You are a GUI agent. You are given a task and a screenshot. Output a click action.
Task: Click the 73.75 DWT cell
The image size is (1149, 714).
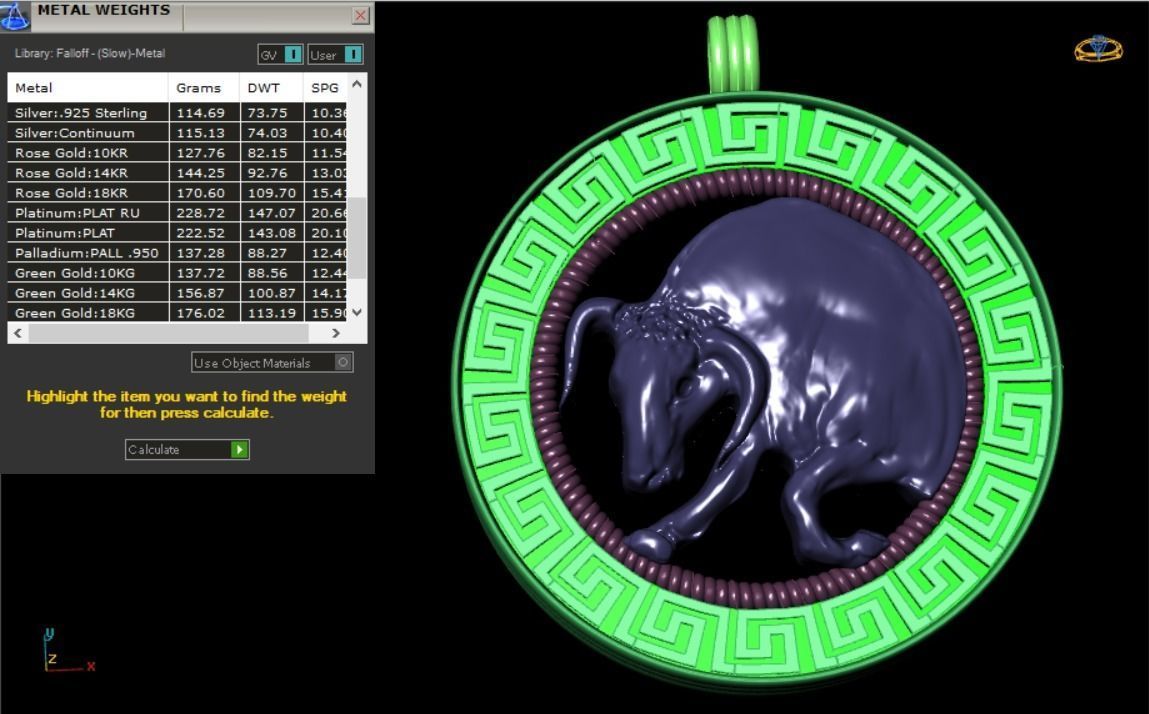(272, 113)
